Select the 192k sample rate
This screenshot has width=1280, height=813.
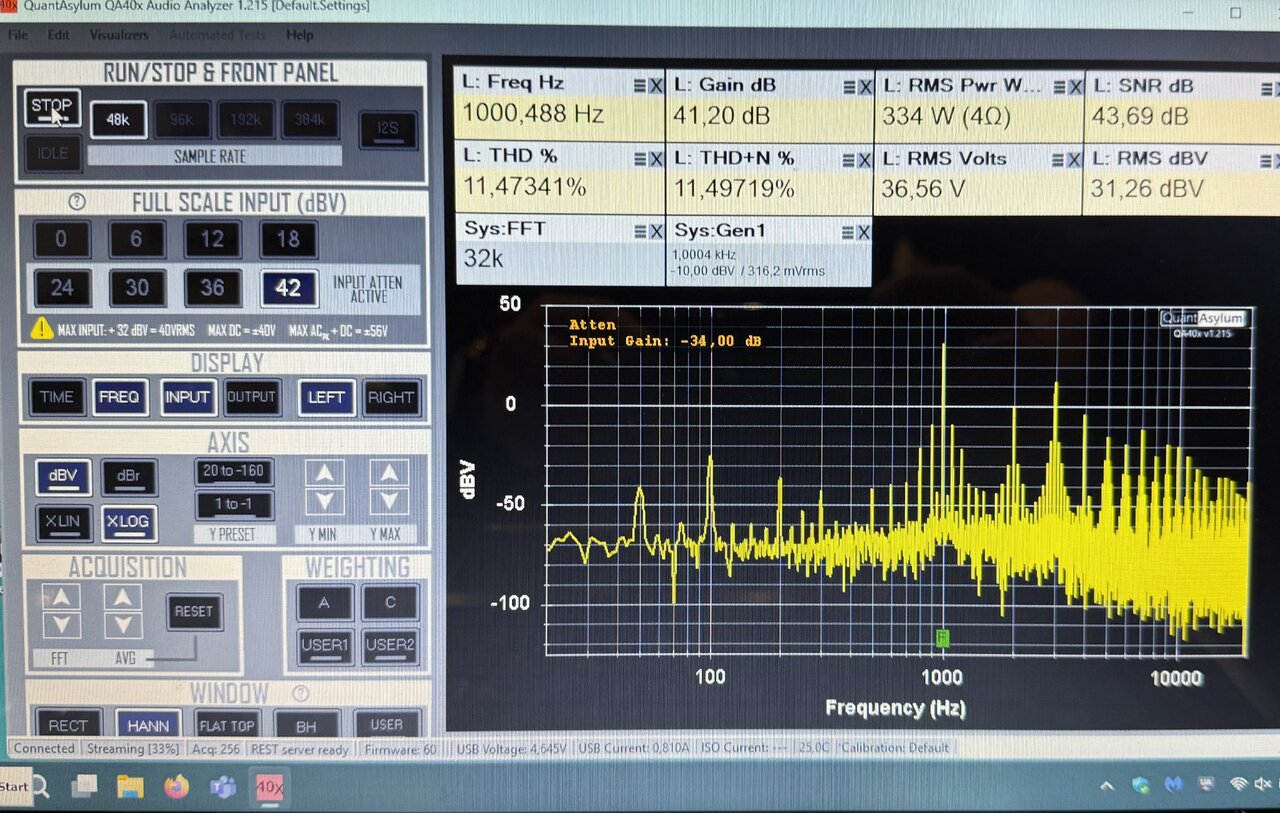point(246,120)
